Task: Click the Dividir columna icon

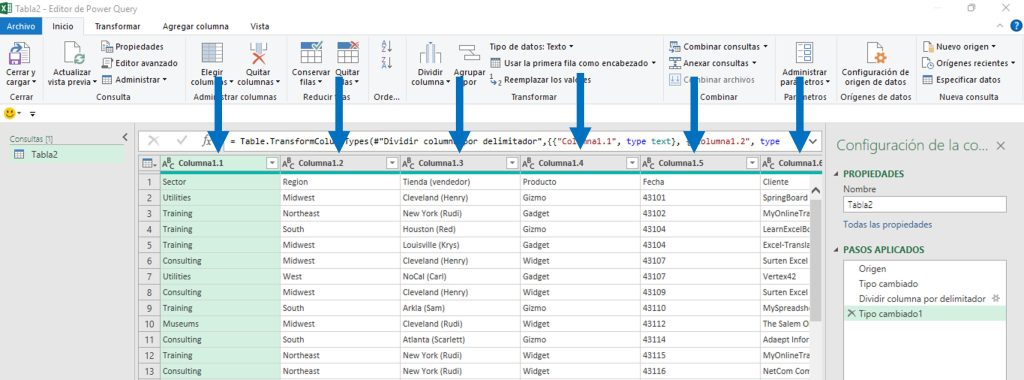Action: (430, 54)
